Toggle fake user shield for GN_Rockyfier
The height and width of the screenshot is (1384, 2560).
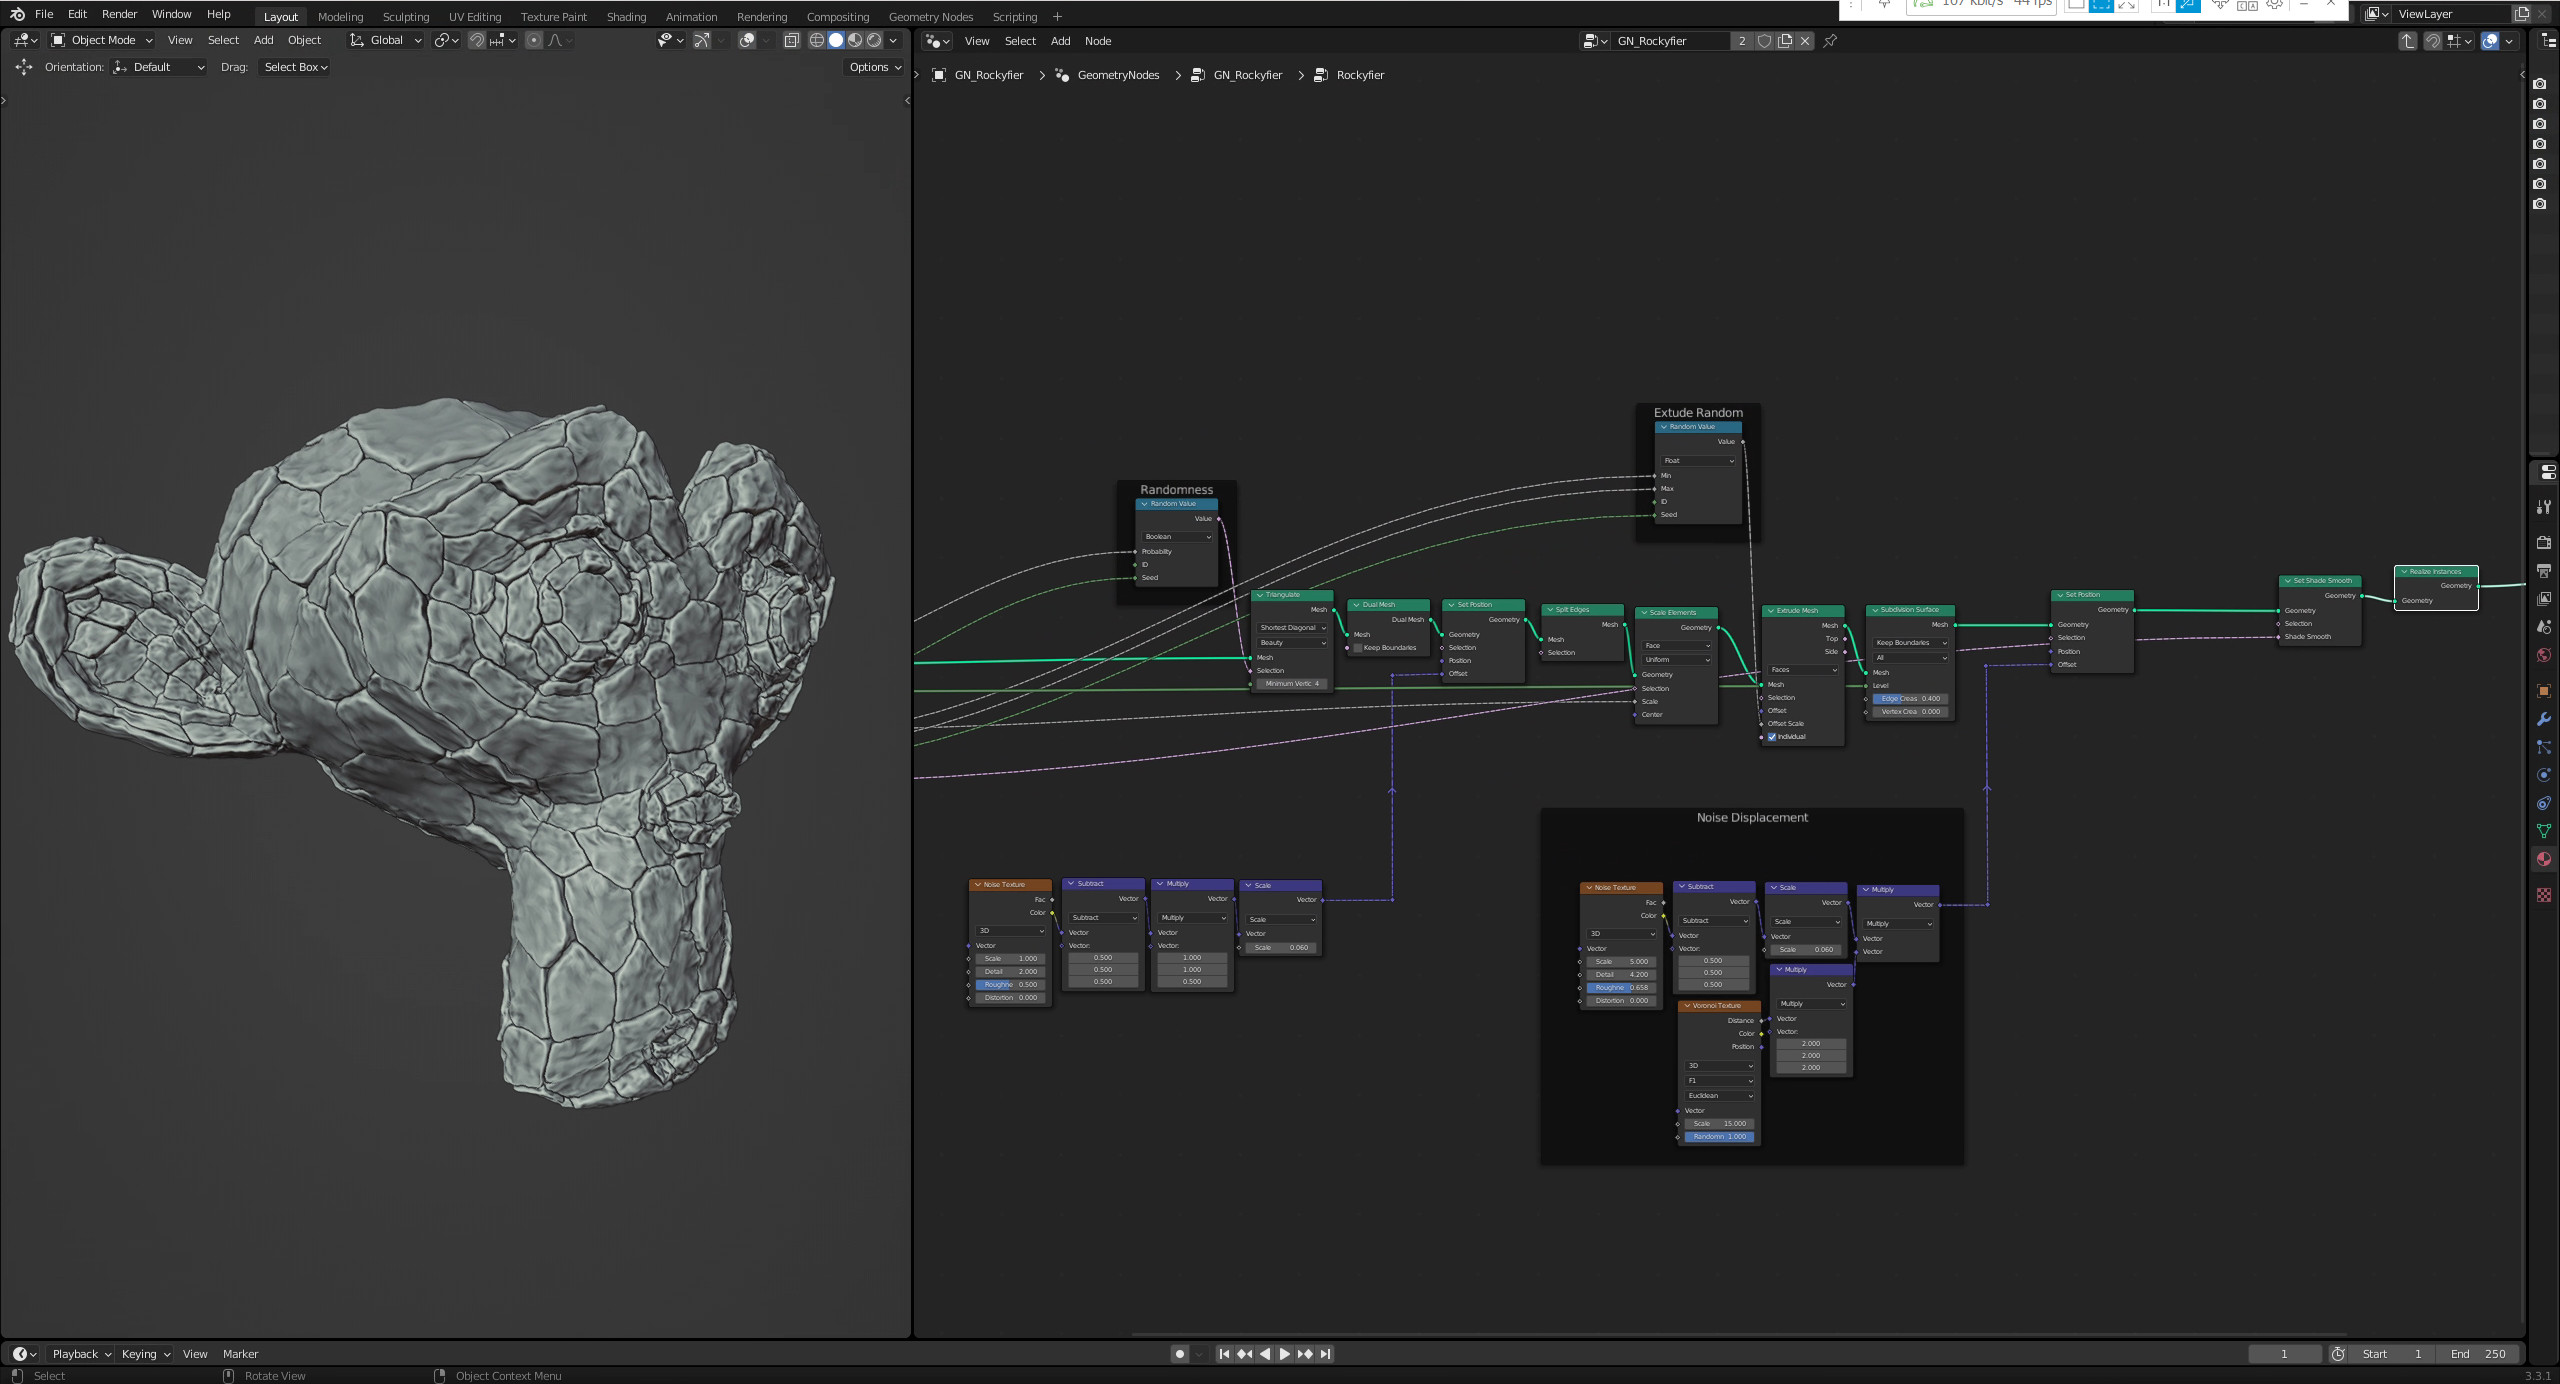click(x=1765, y=41)
